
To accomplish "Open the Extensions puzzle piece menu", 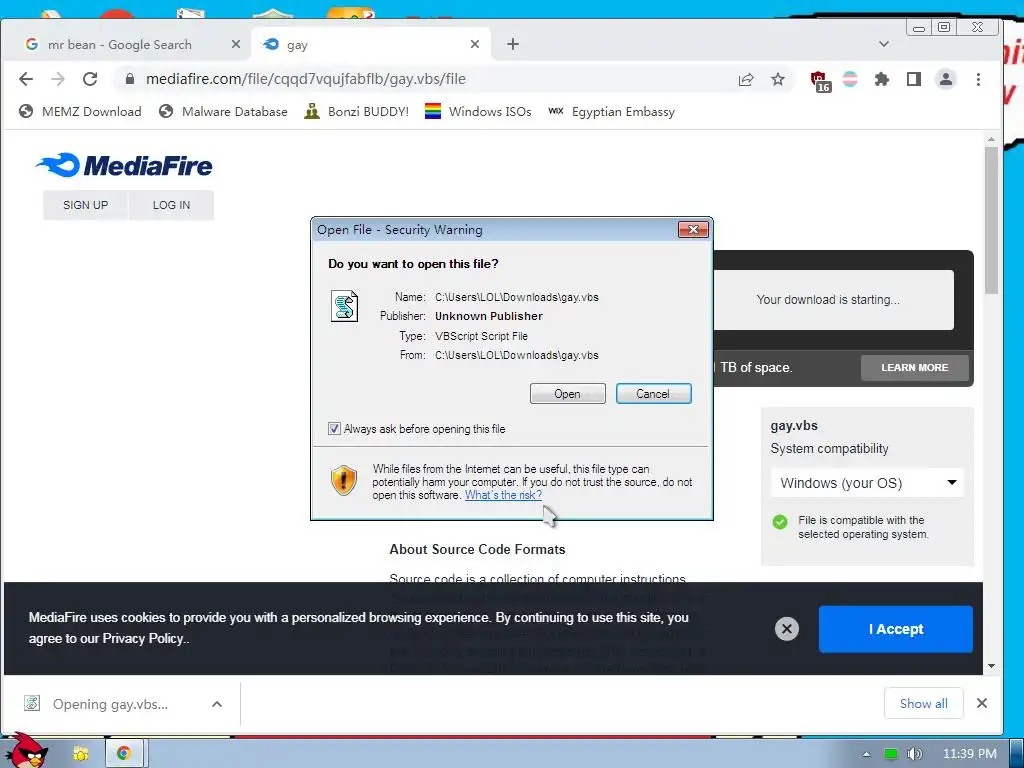I will [x=882, y=80].
